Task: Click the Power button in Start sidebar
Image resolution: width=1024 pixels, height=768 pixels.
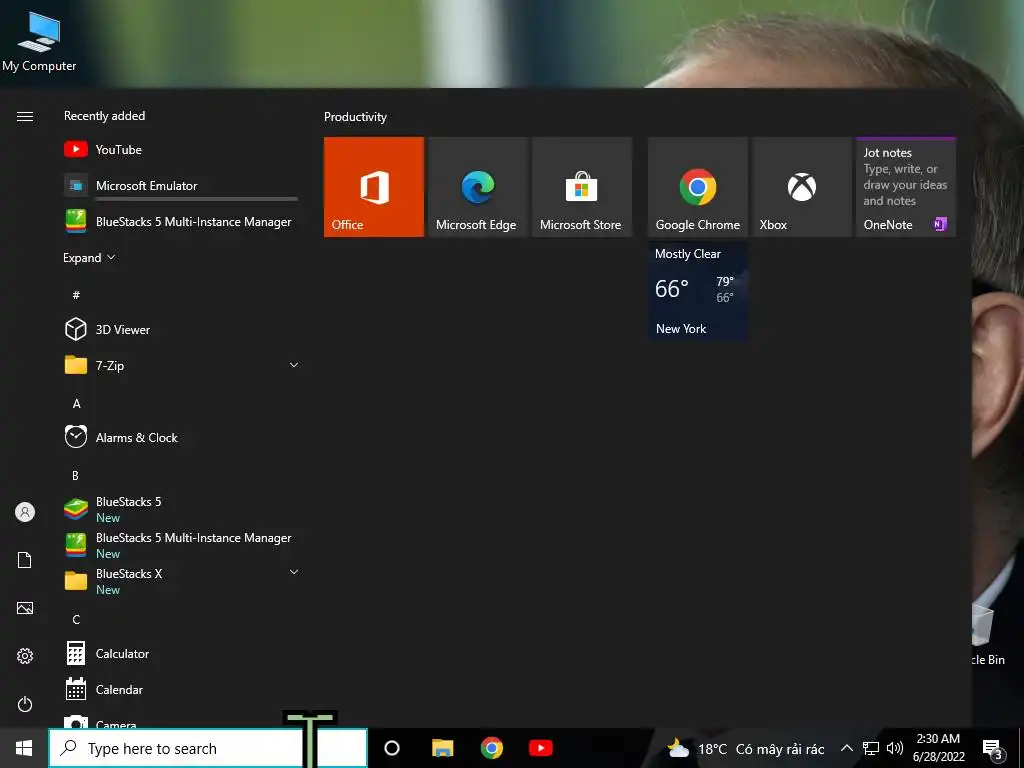Action: pyautogui.click(x=25, y=704)
